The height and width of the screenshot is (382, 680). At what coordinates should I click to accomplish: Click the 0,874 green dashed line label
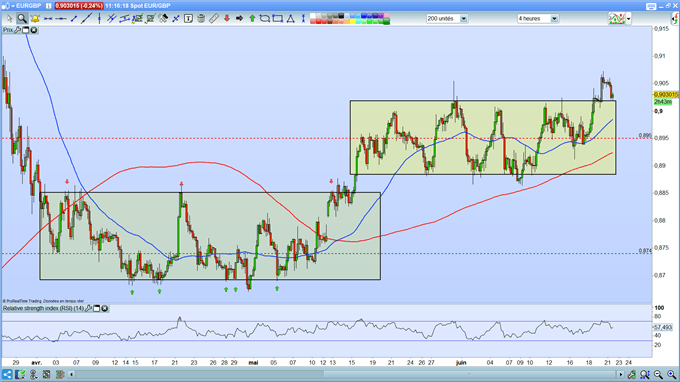[645, 251]
